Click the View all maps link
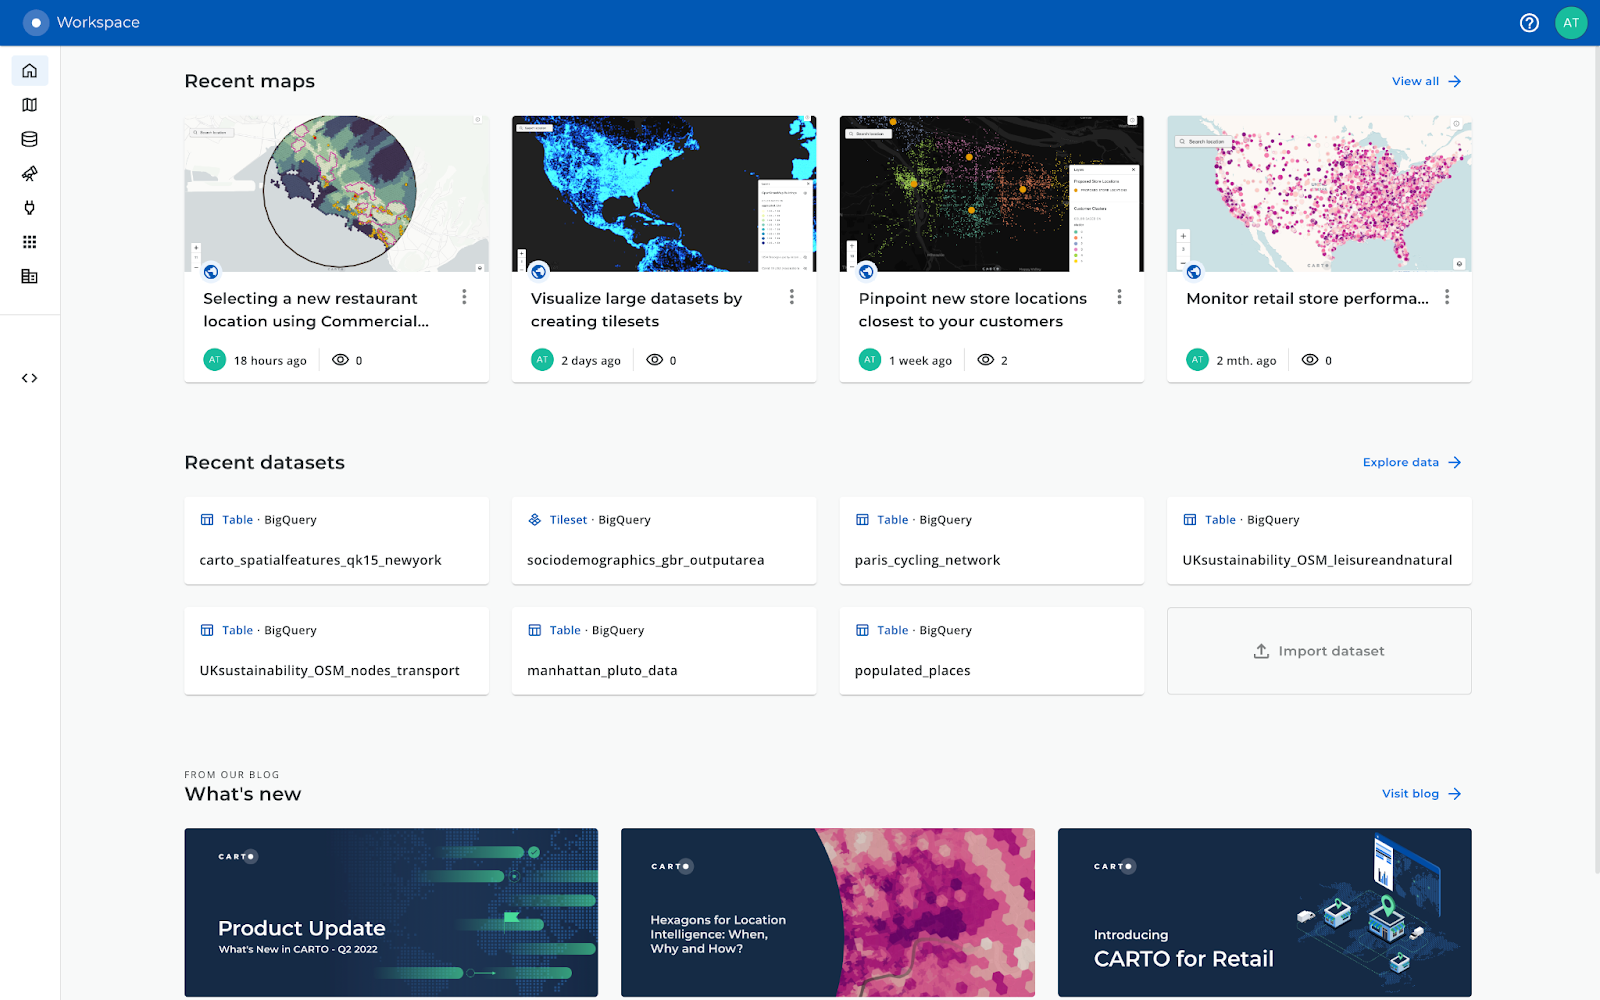The width and height of the screenshot is (1600, 1000). pyautogui.click(x=1425, y=81)
